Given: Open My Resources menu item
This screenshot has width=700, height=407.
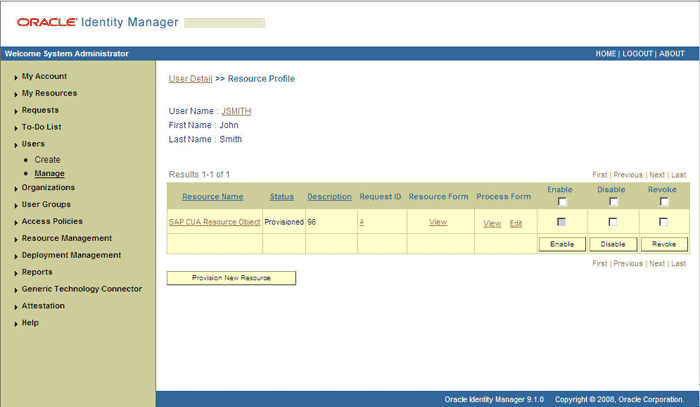Looking at the screenshot, I should (x=49, y=93).
